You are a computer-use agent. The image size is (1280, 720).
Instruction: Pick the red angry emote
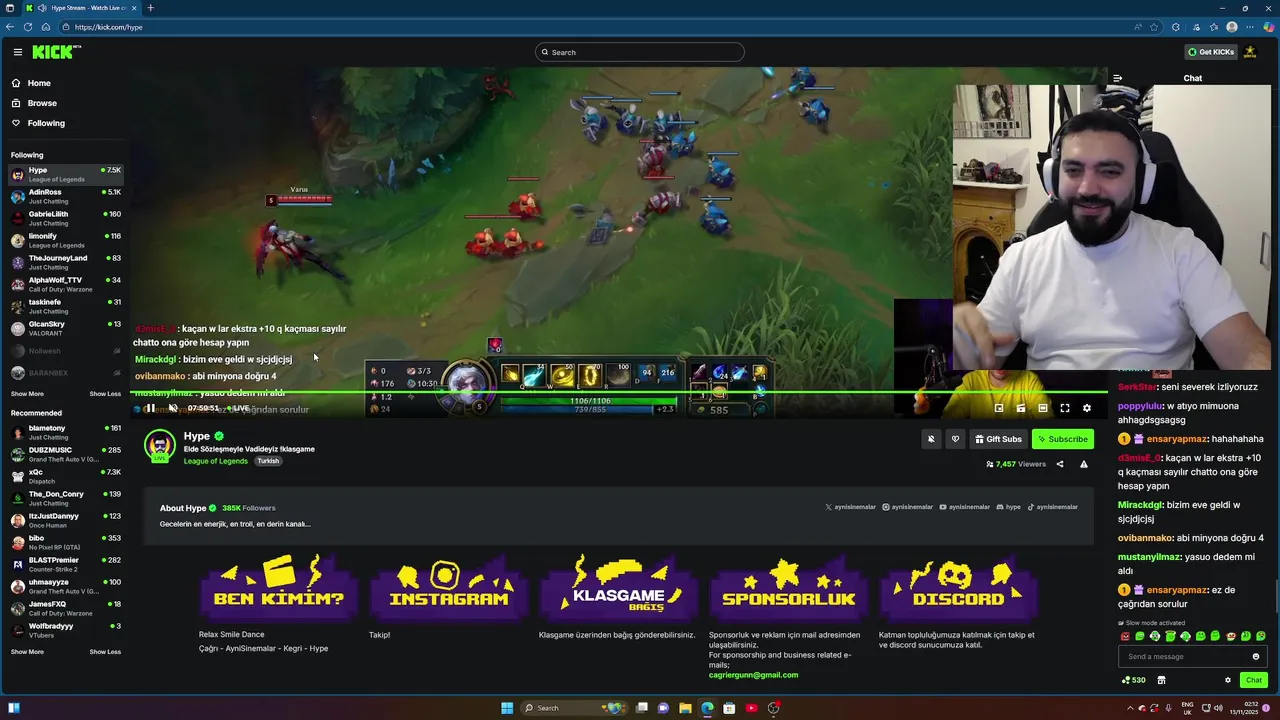coord(1125,636)
